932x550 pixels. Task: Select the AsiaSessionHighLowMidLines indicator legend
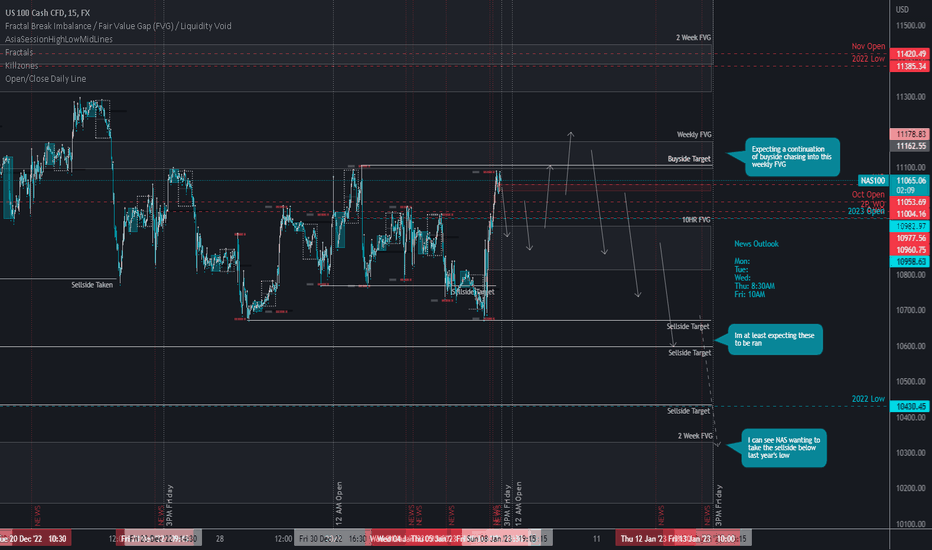pos(59,39)
